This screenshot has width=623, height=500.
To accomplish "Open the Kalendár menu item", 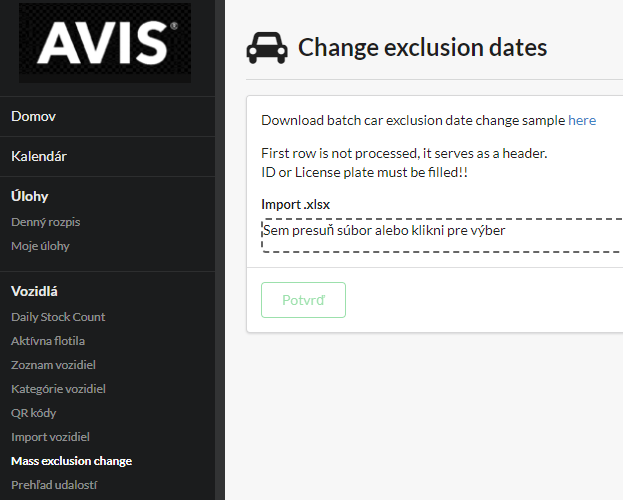I will (39, 156).
